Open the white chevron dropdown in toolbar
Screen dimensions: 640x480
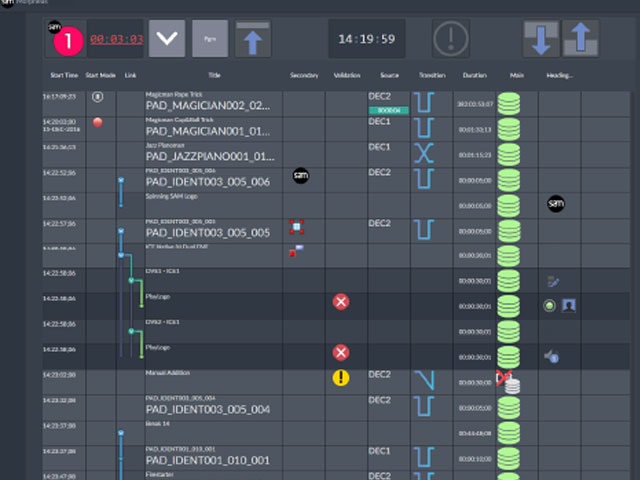click(167, 39)
